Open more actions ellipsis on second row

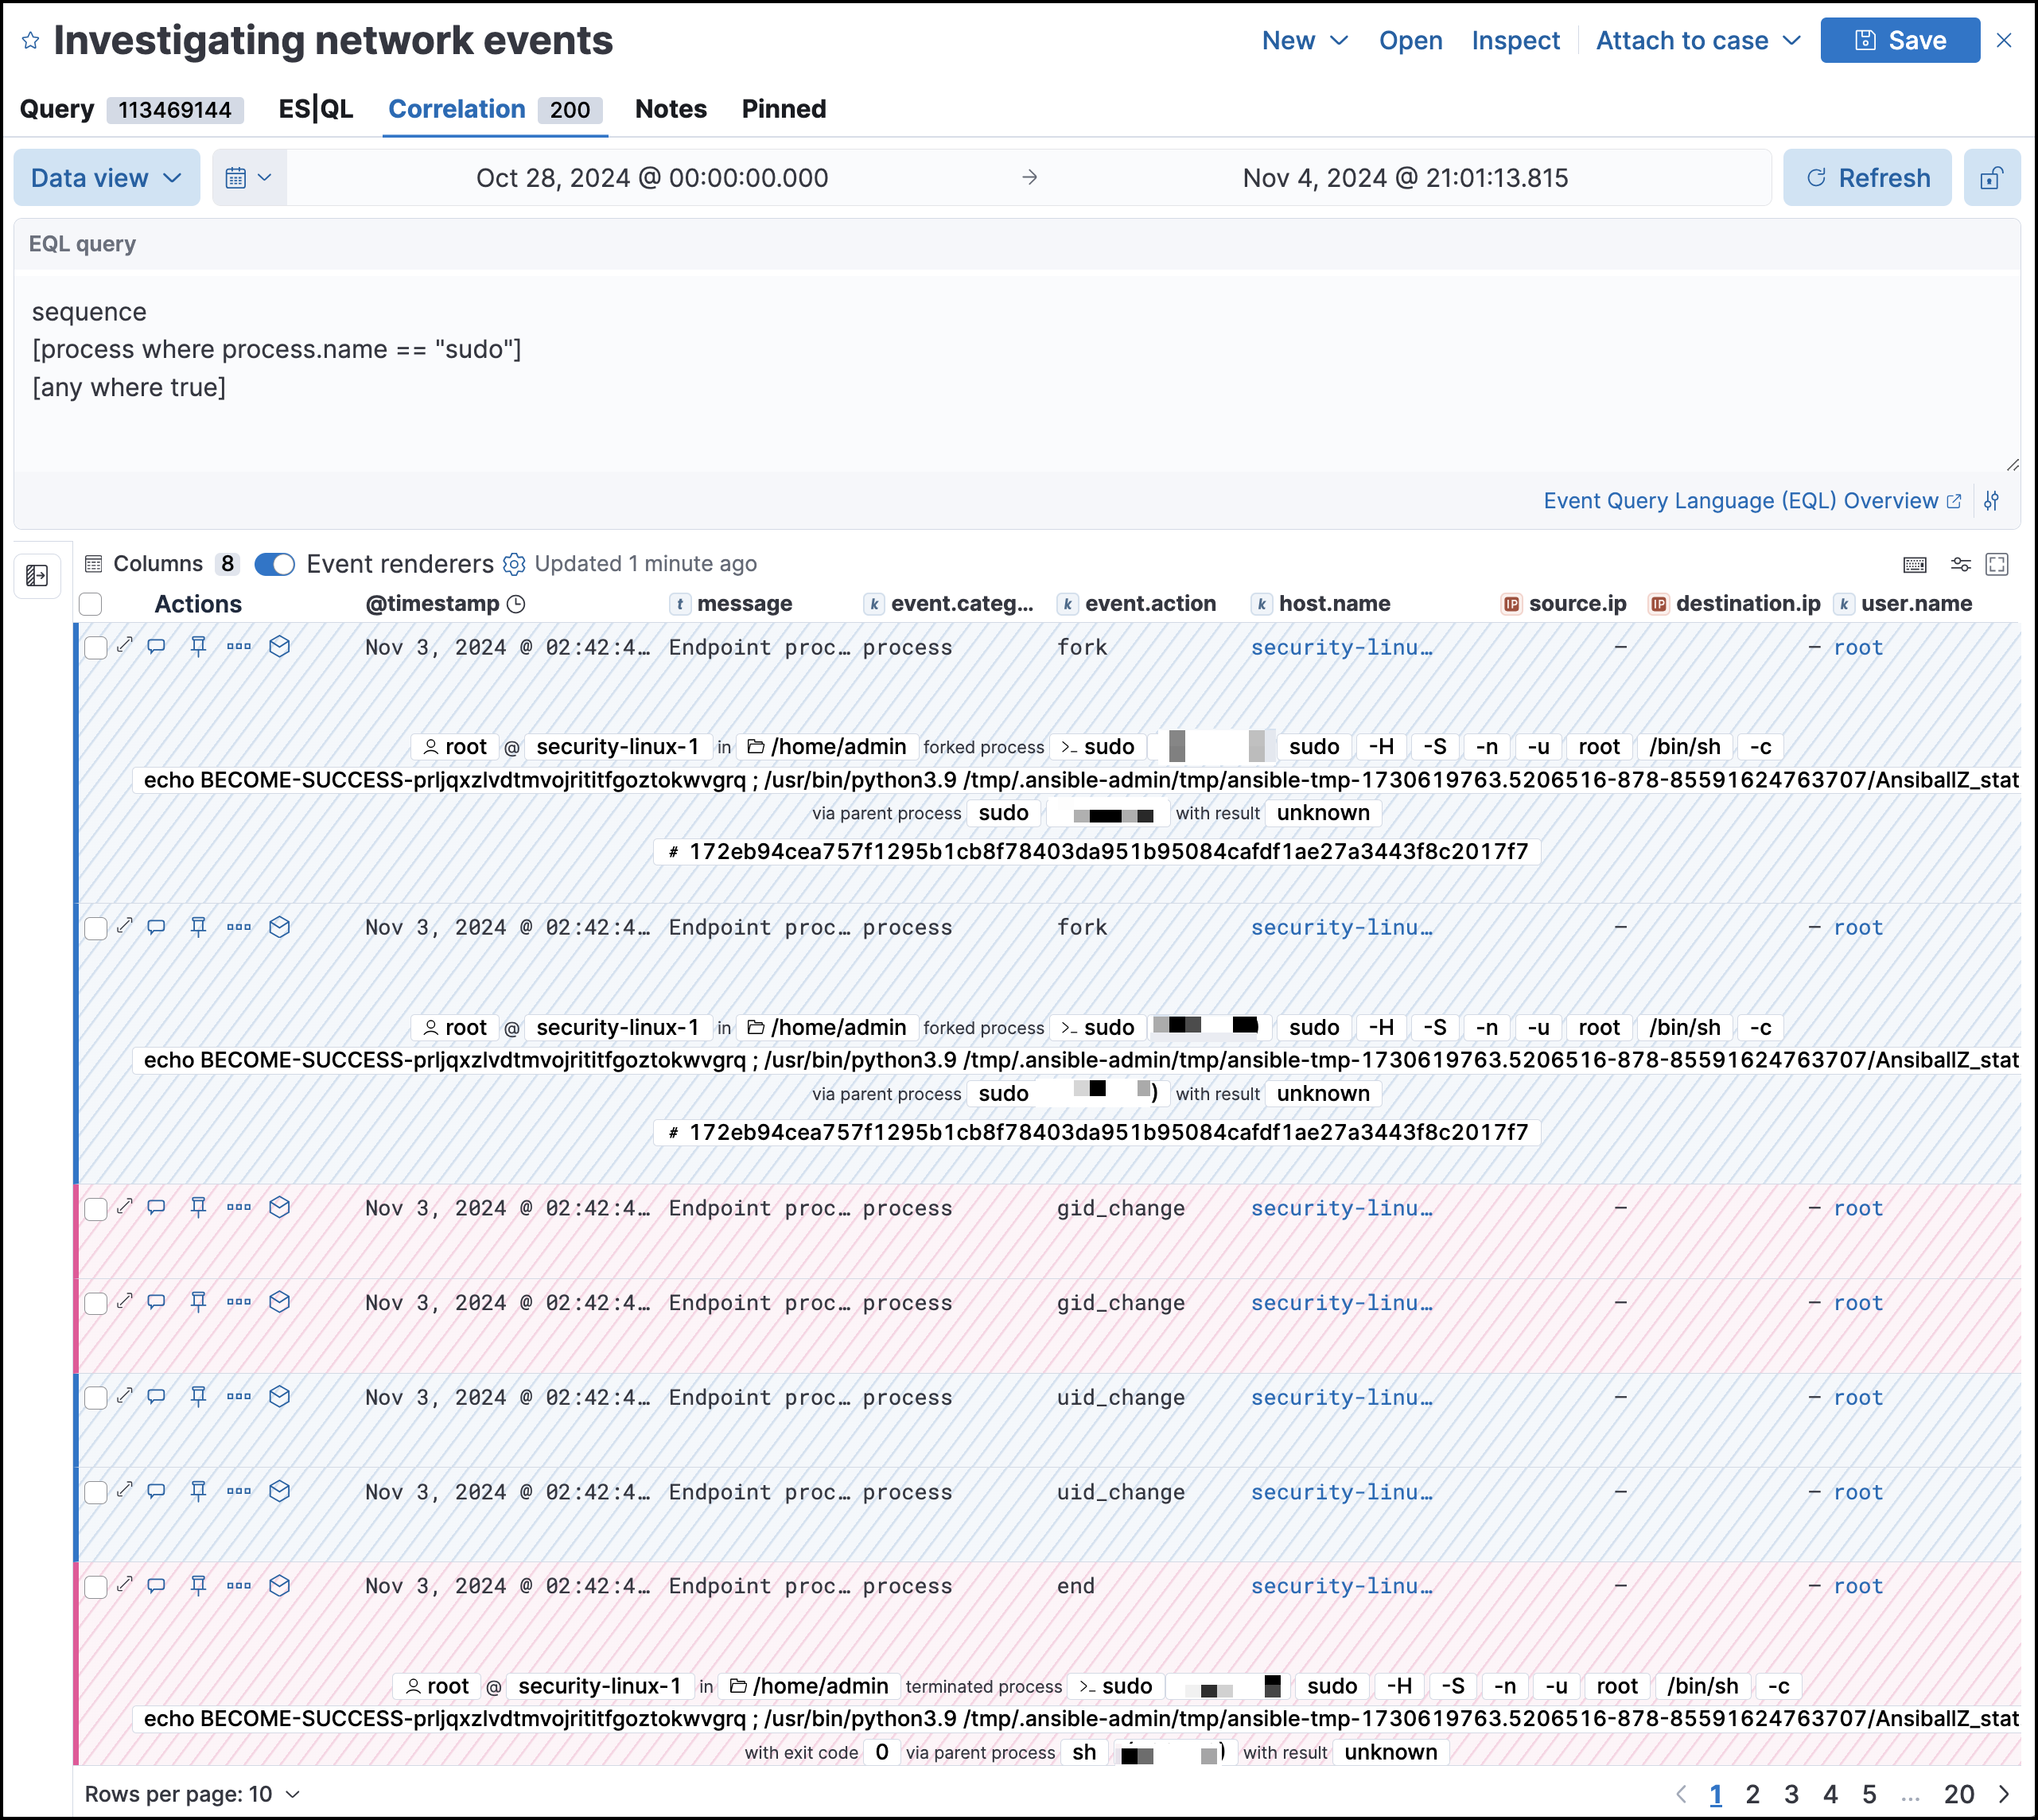point(239,928)
